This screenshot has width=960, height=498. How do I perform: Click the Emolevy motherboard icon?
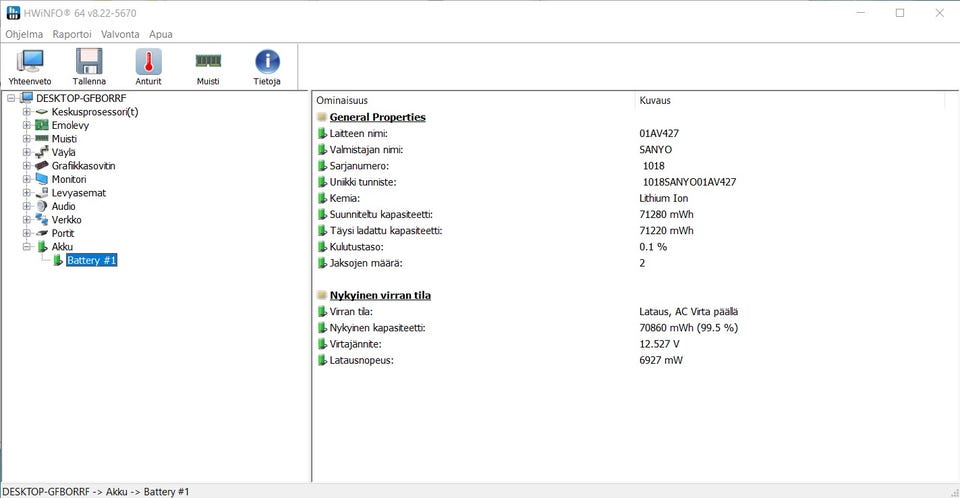click(x=42, y=125)
